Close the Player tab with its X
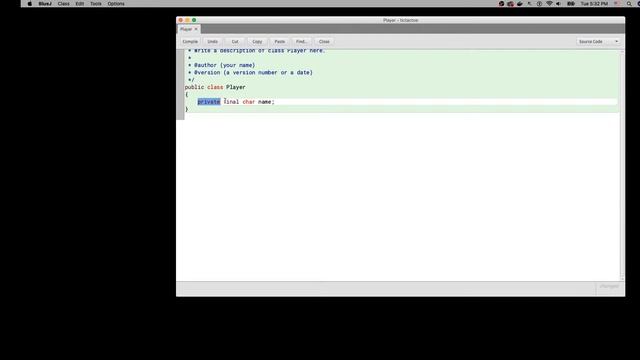Image resolution: width=640 pixels, height=360 pixels. point(196,29)
